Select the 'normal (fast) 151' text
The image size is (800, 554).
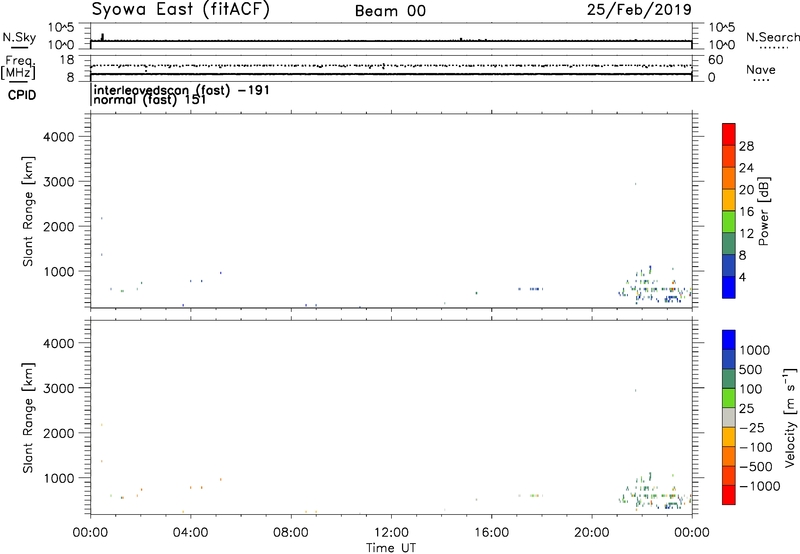point(150,99)
